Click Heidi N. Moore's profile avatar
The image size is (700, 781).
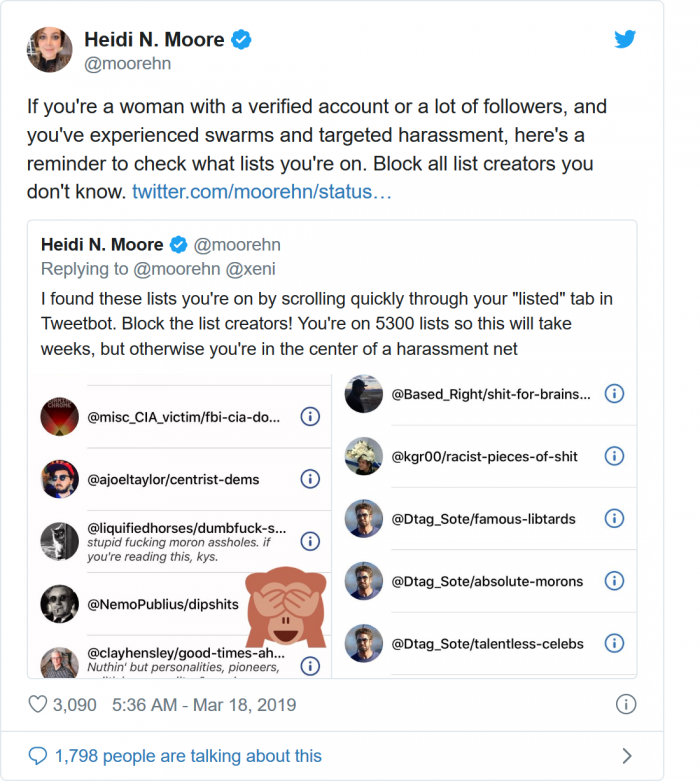(x=50, y=49)
